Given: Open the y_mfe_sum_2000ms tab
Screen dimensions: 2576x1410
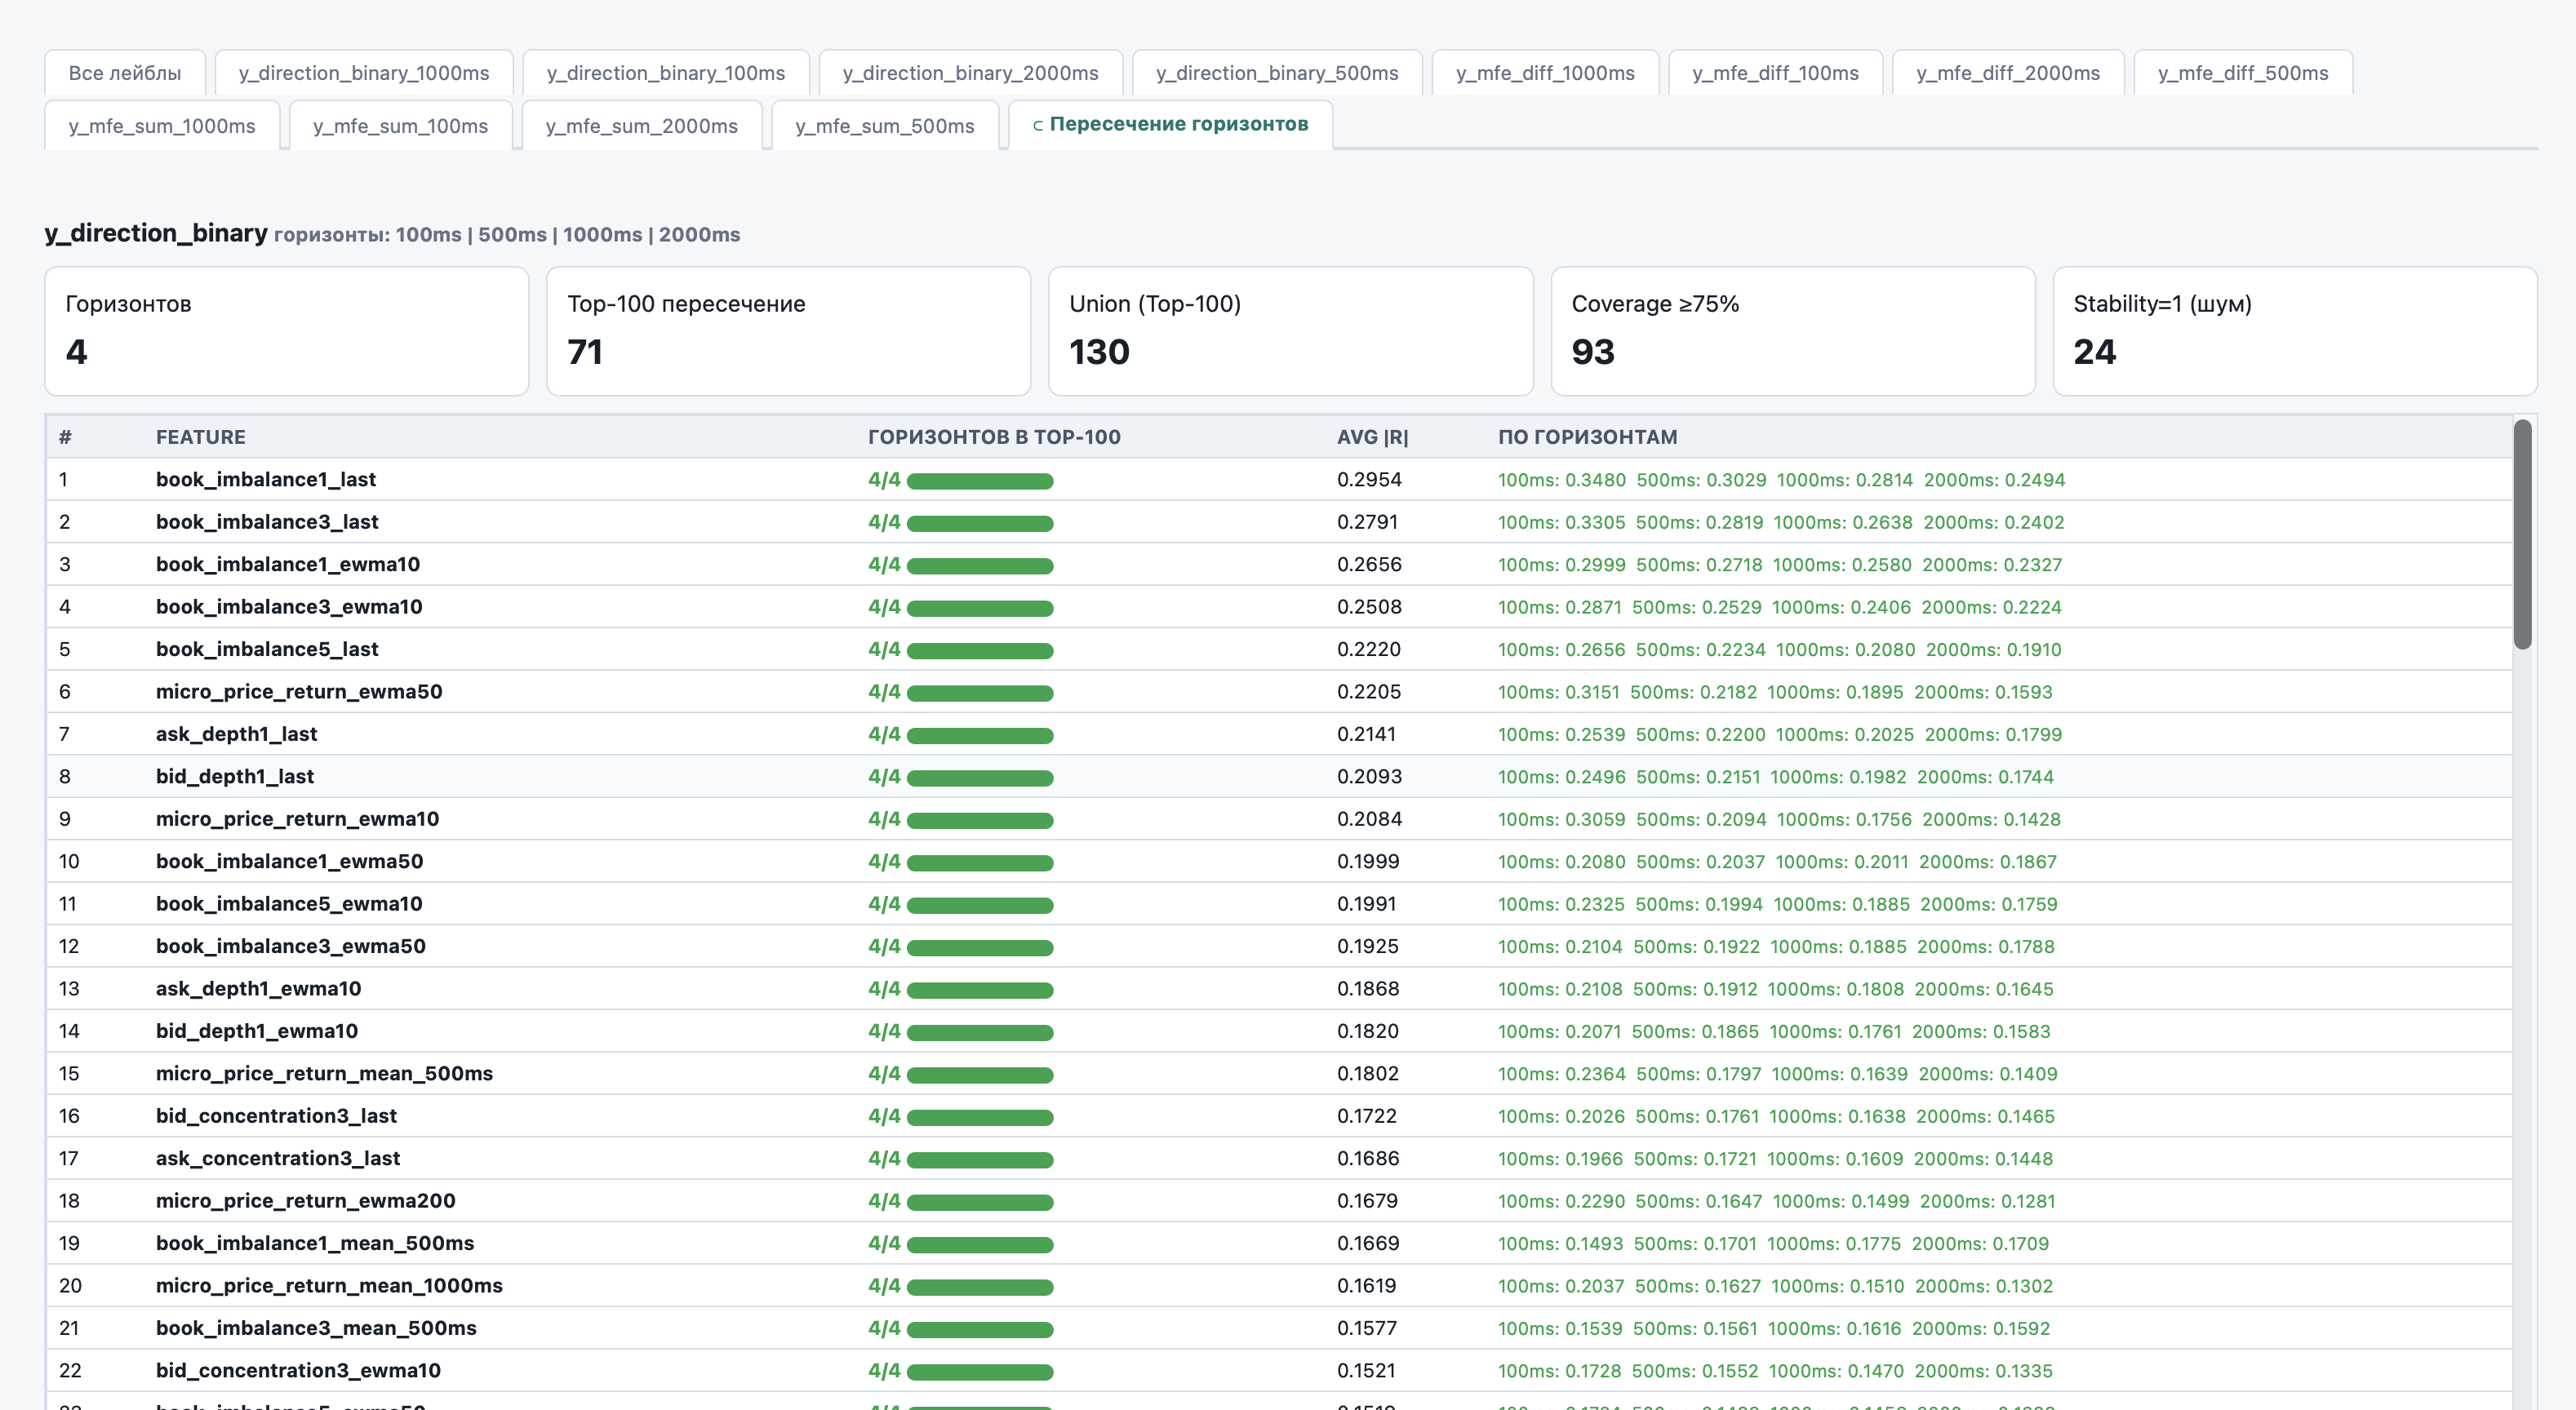Looking at the screenshot, I should pyautogui.click(x=642, y=126).
